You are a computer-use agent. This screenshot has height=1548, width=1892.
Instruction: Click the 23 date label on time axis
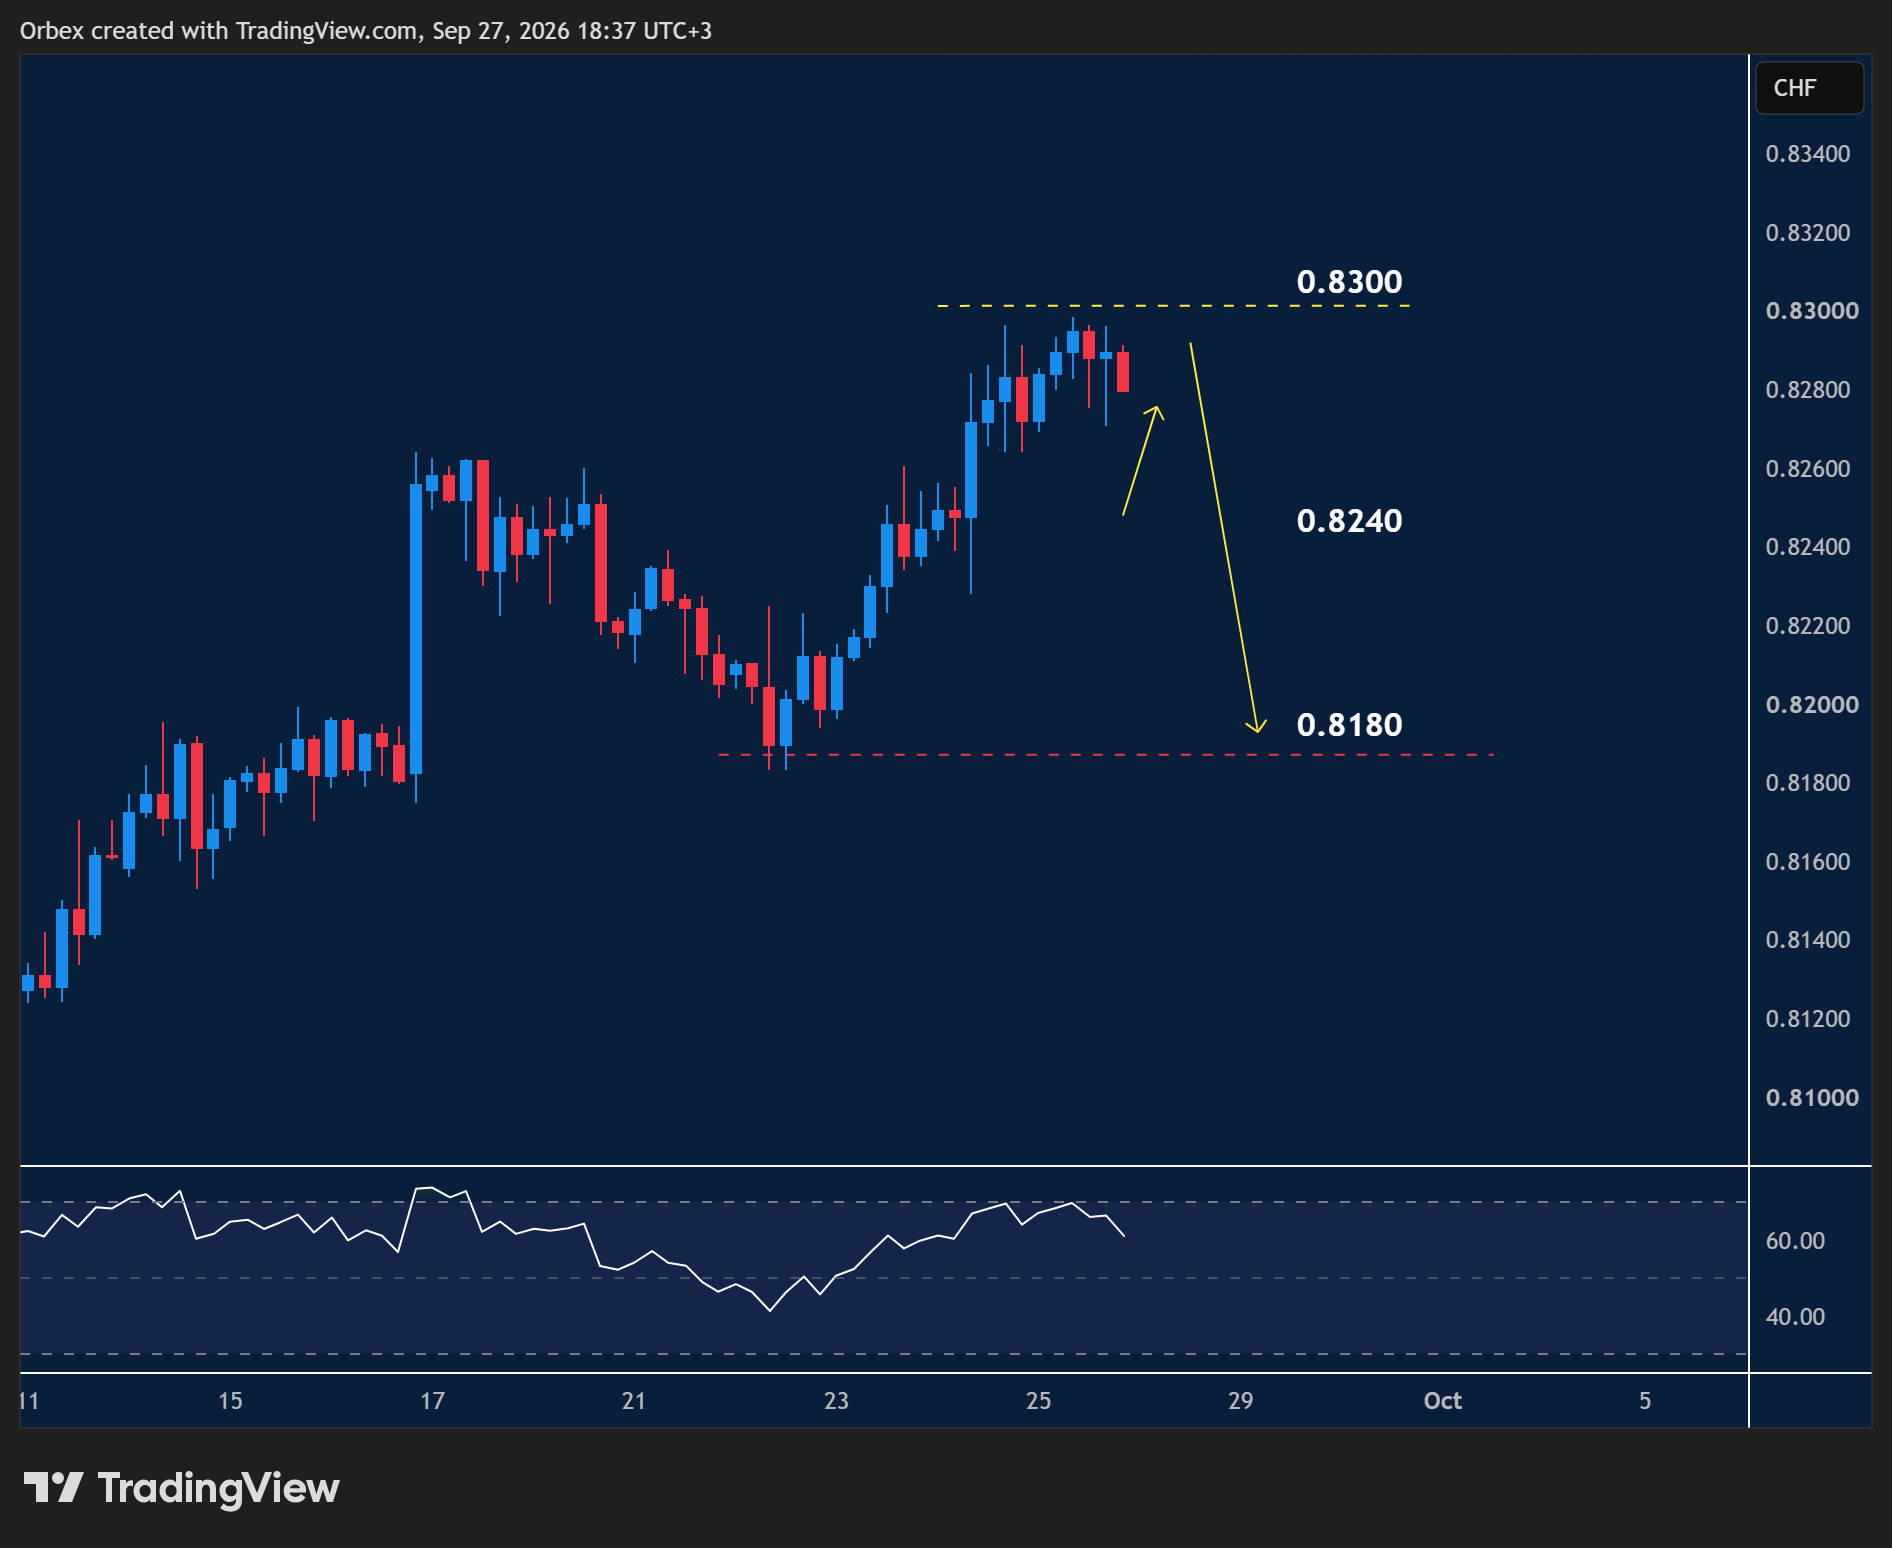pyautogui.click(x=836, y=1401)
